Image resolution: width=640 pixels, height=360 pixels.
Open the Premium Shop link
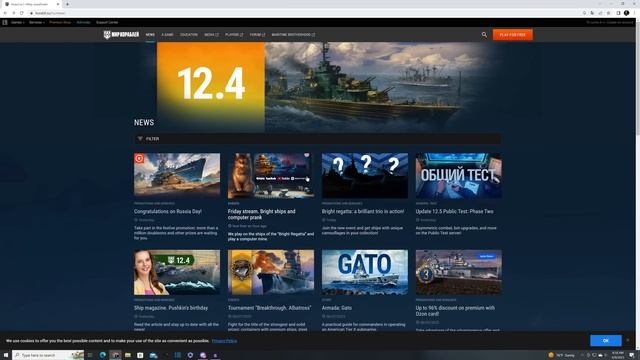60,22
